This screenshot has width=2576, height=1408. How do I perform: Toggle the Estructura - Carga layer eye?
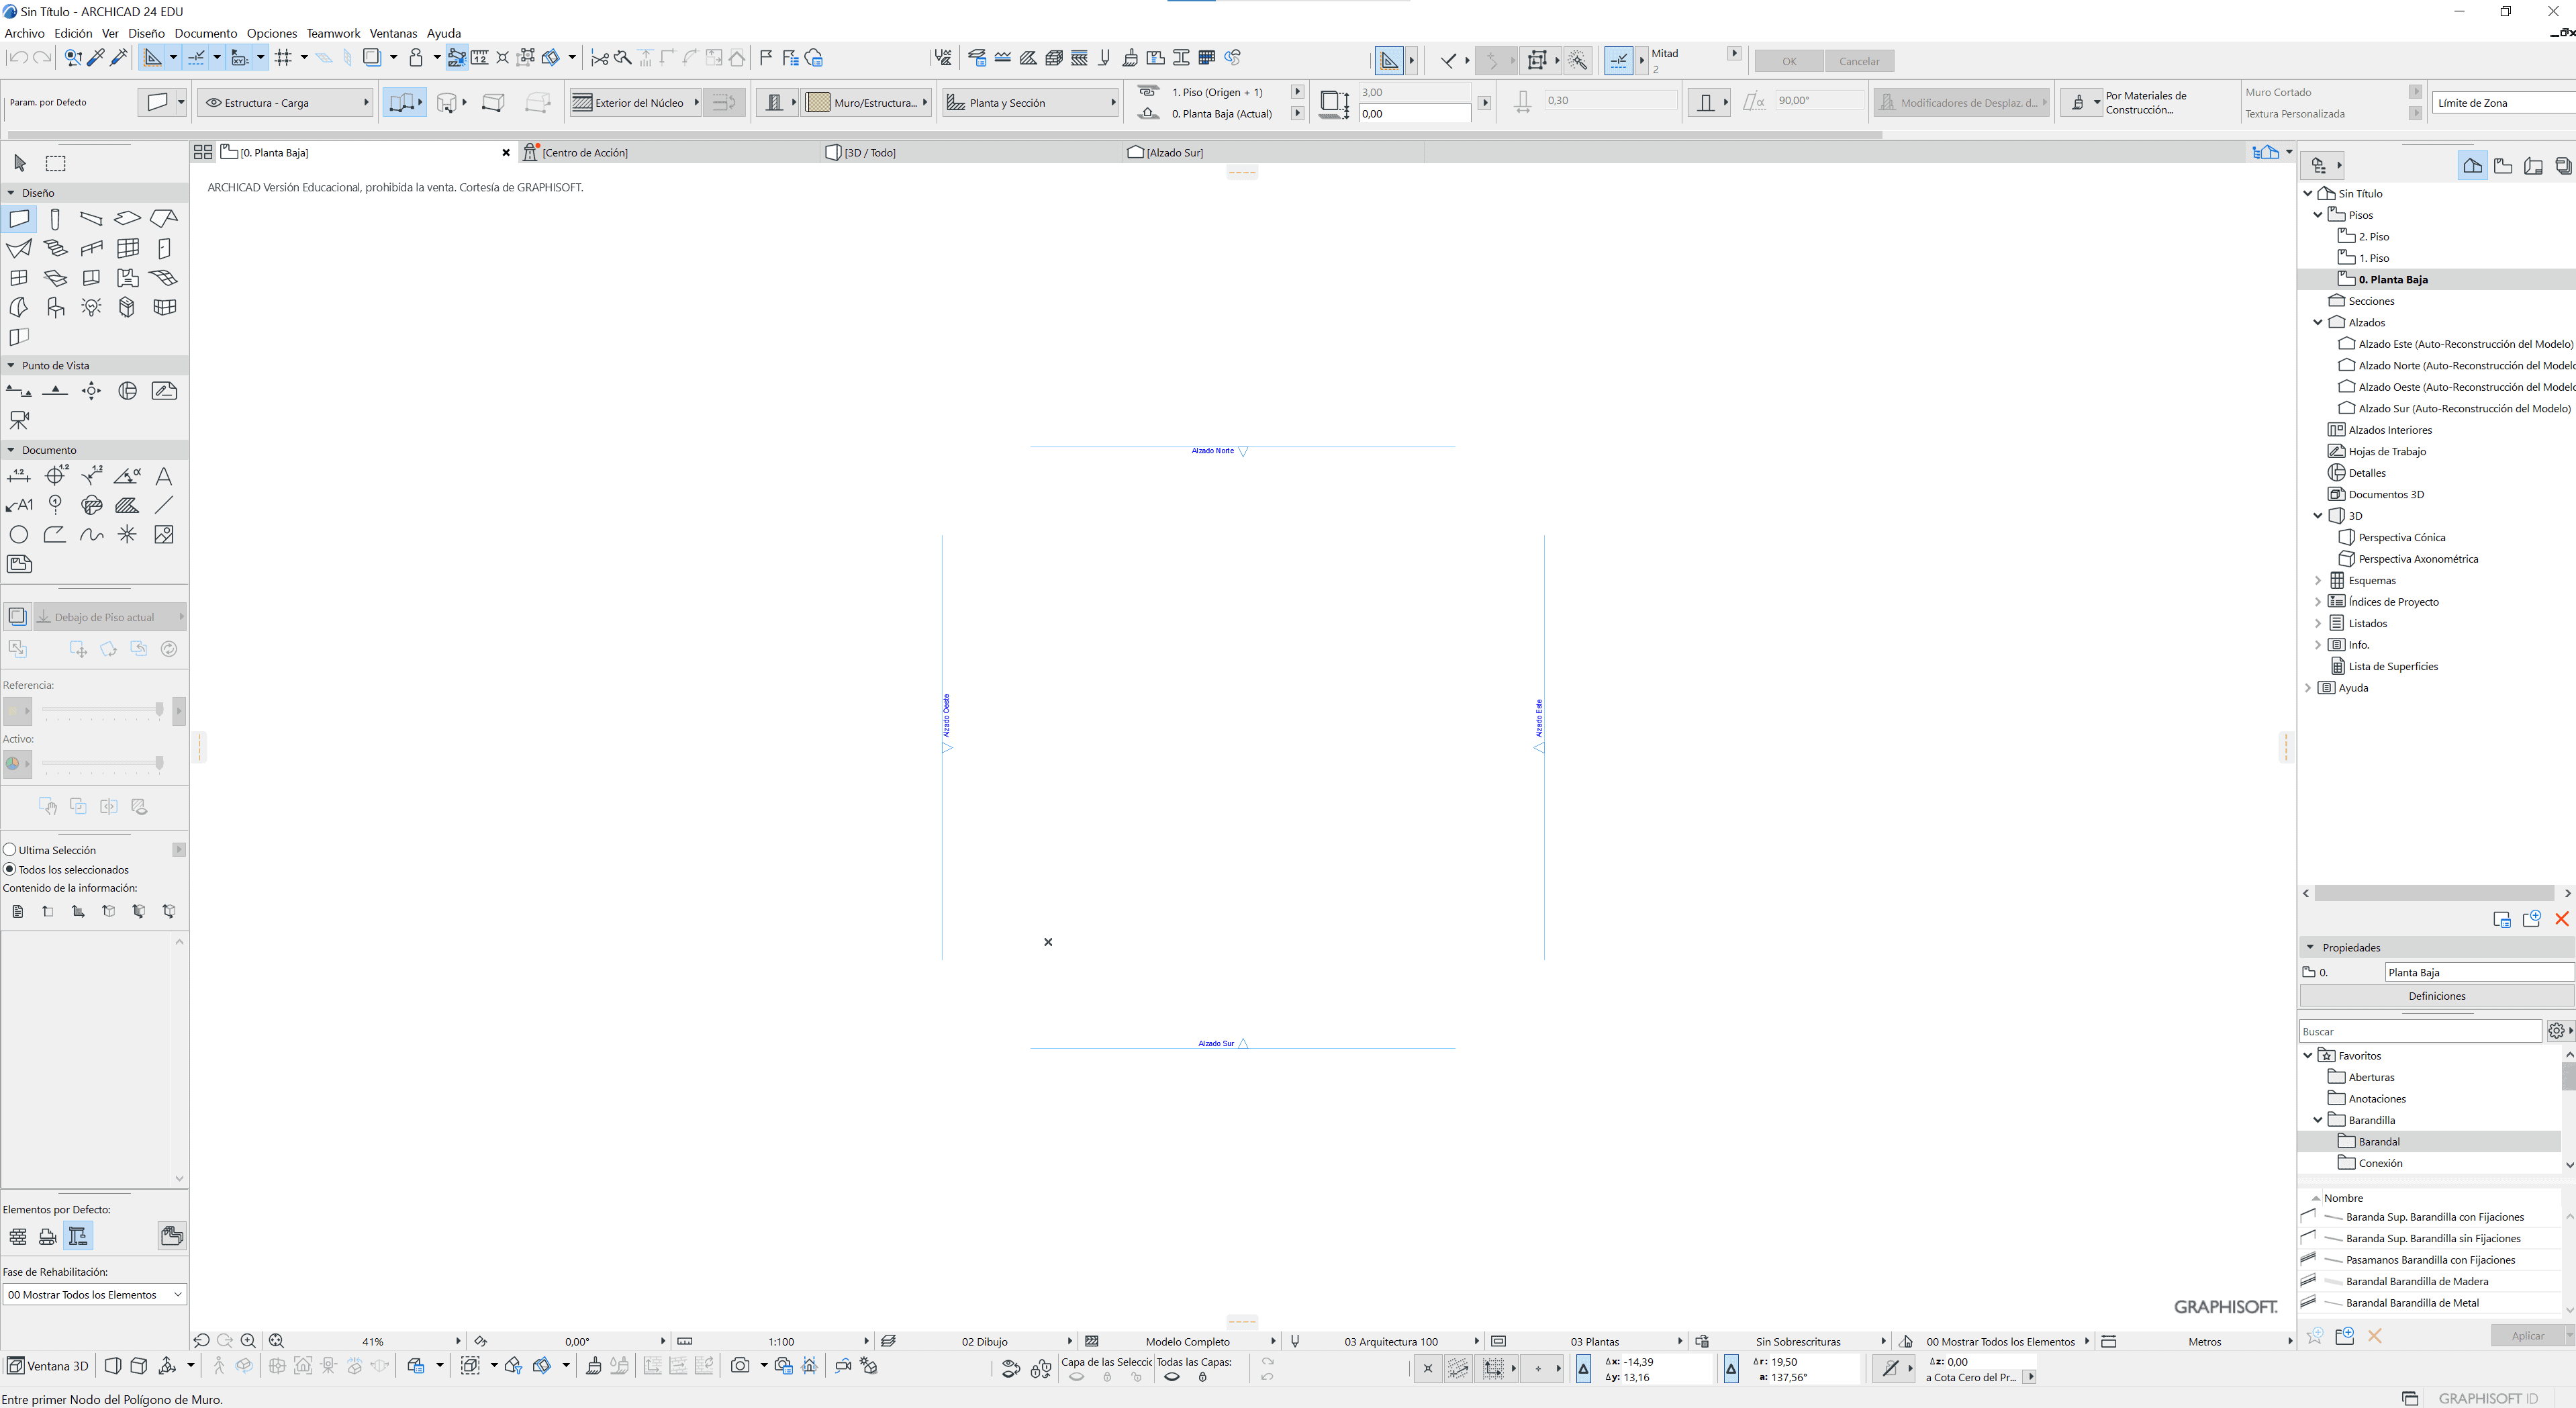point(213,103)
